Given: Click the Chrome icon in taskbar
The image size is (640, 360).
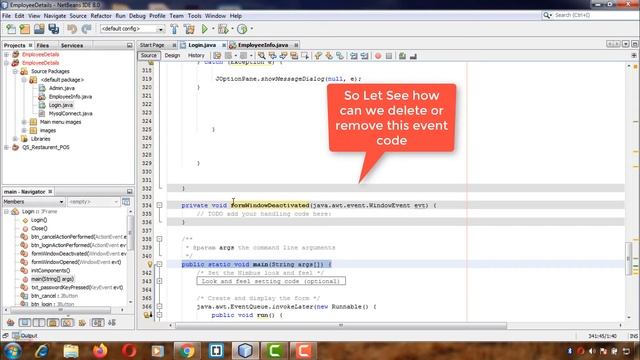Looking at the screenshot, I should (x=187, y=351).
